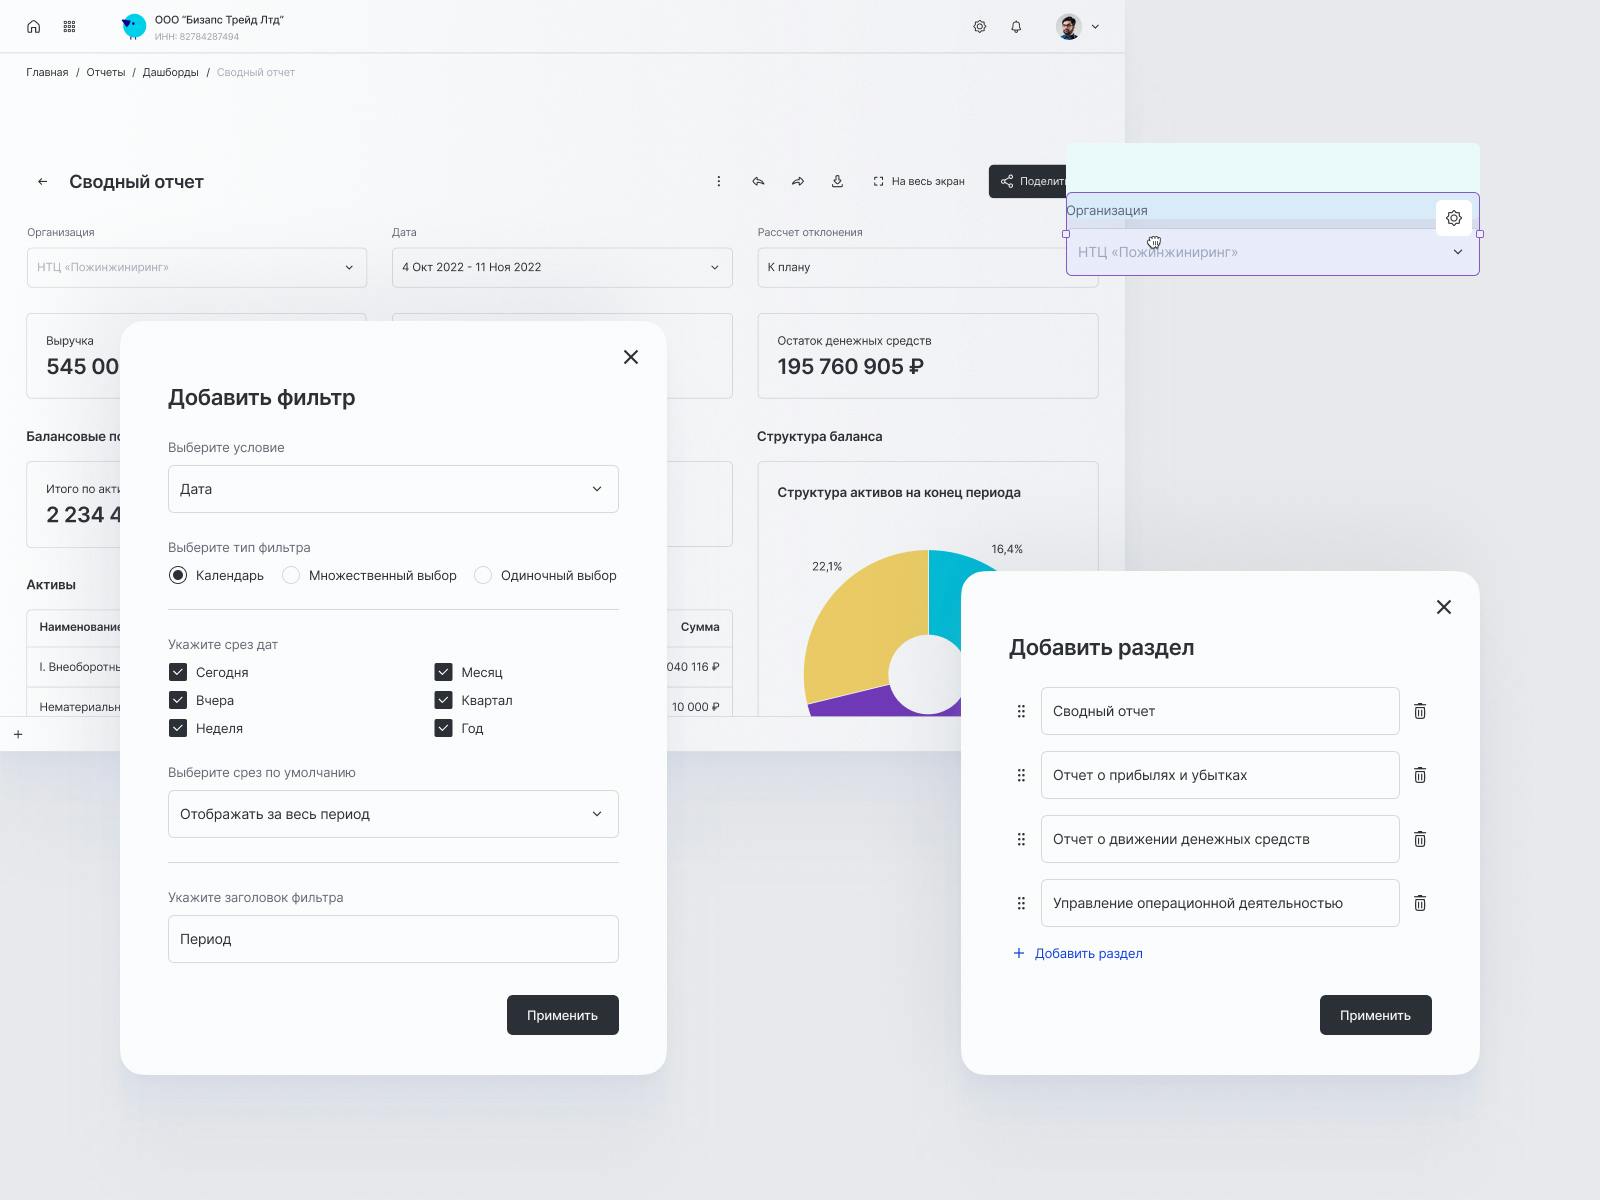Open the Отображать за весь период dropdown

(x=393, y=814)
